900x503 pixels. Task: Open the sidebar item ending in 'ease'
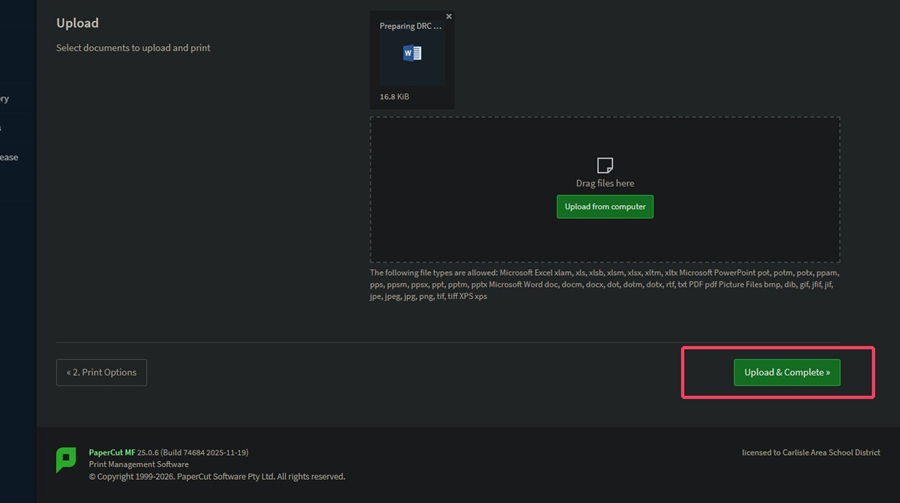coord(9,157)
